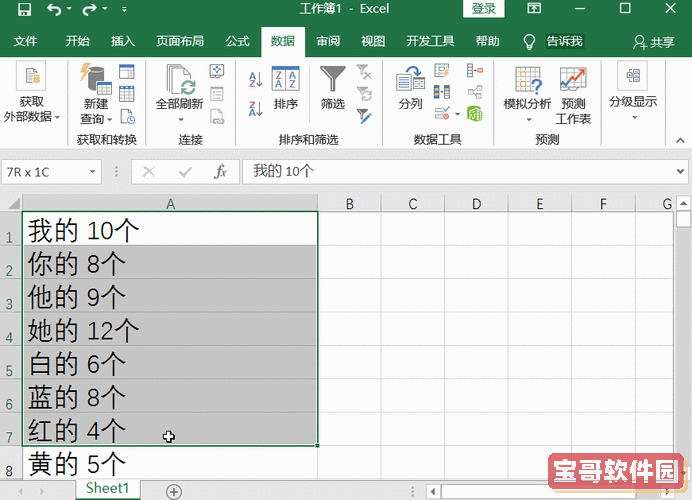Viewport: 692px width, 500px height.
Task: Click the Clear filter icon
Action: click(364, 71)
